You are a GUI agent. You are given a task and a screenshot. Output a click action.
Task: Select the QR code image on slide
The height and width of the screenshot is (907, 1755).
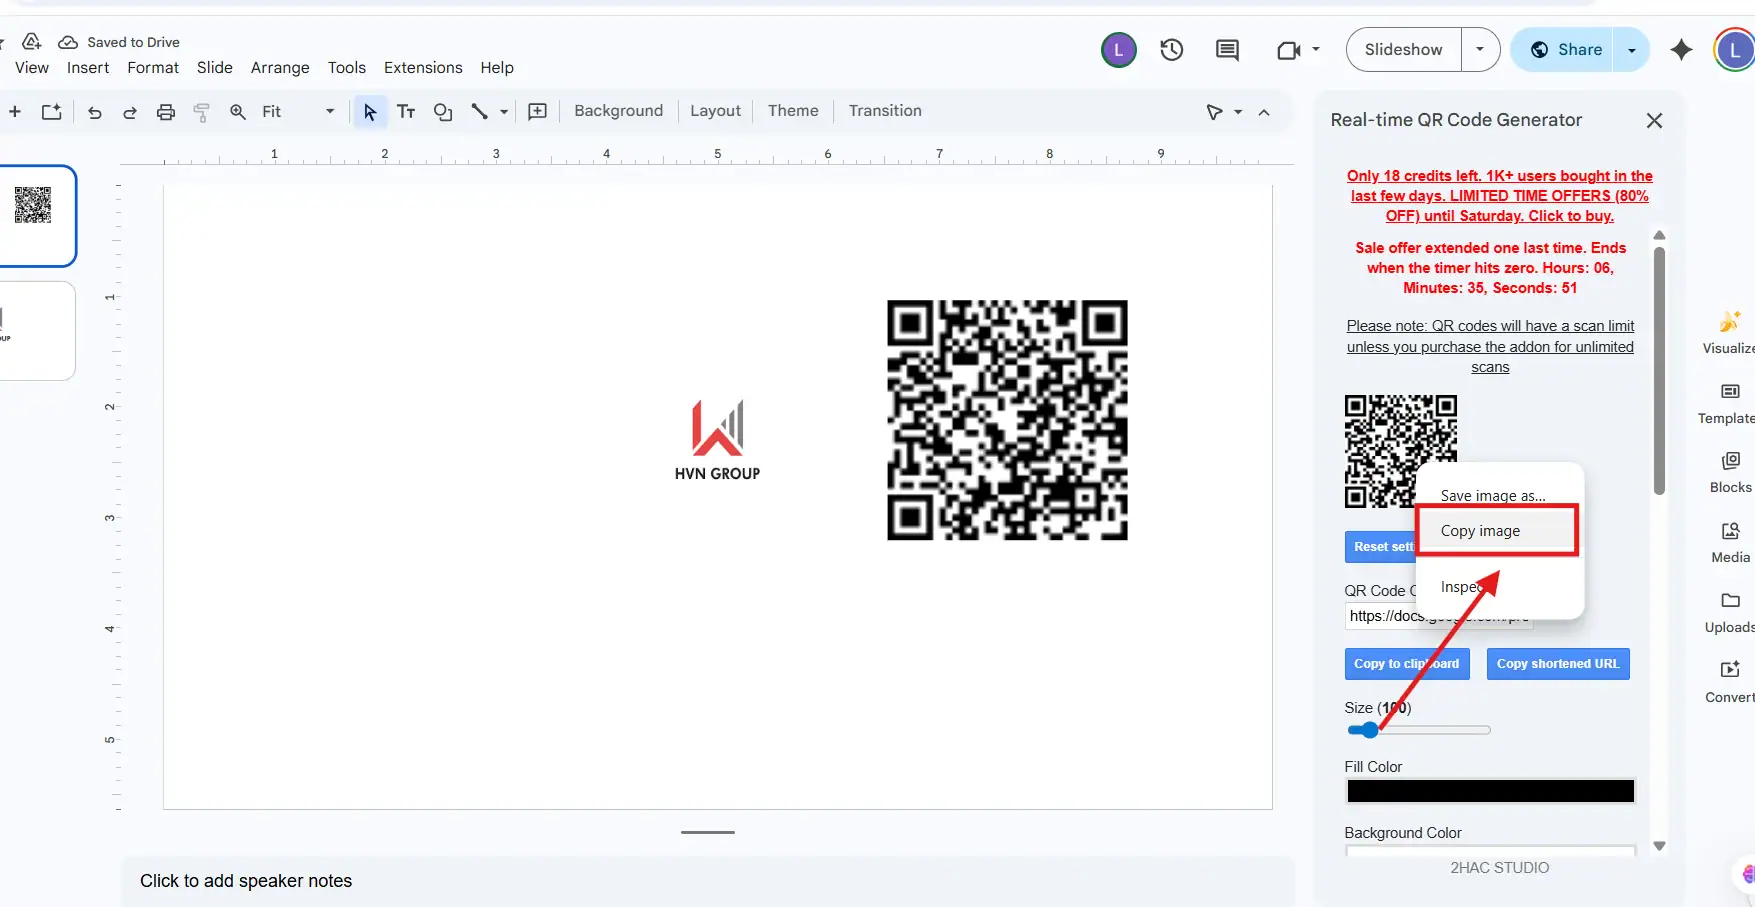(1007, 420)
